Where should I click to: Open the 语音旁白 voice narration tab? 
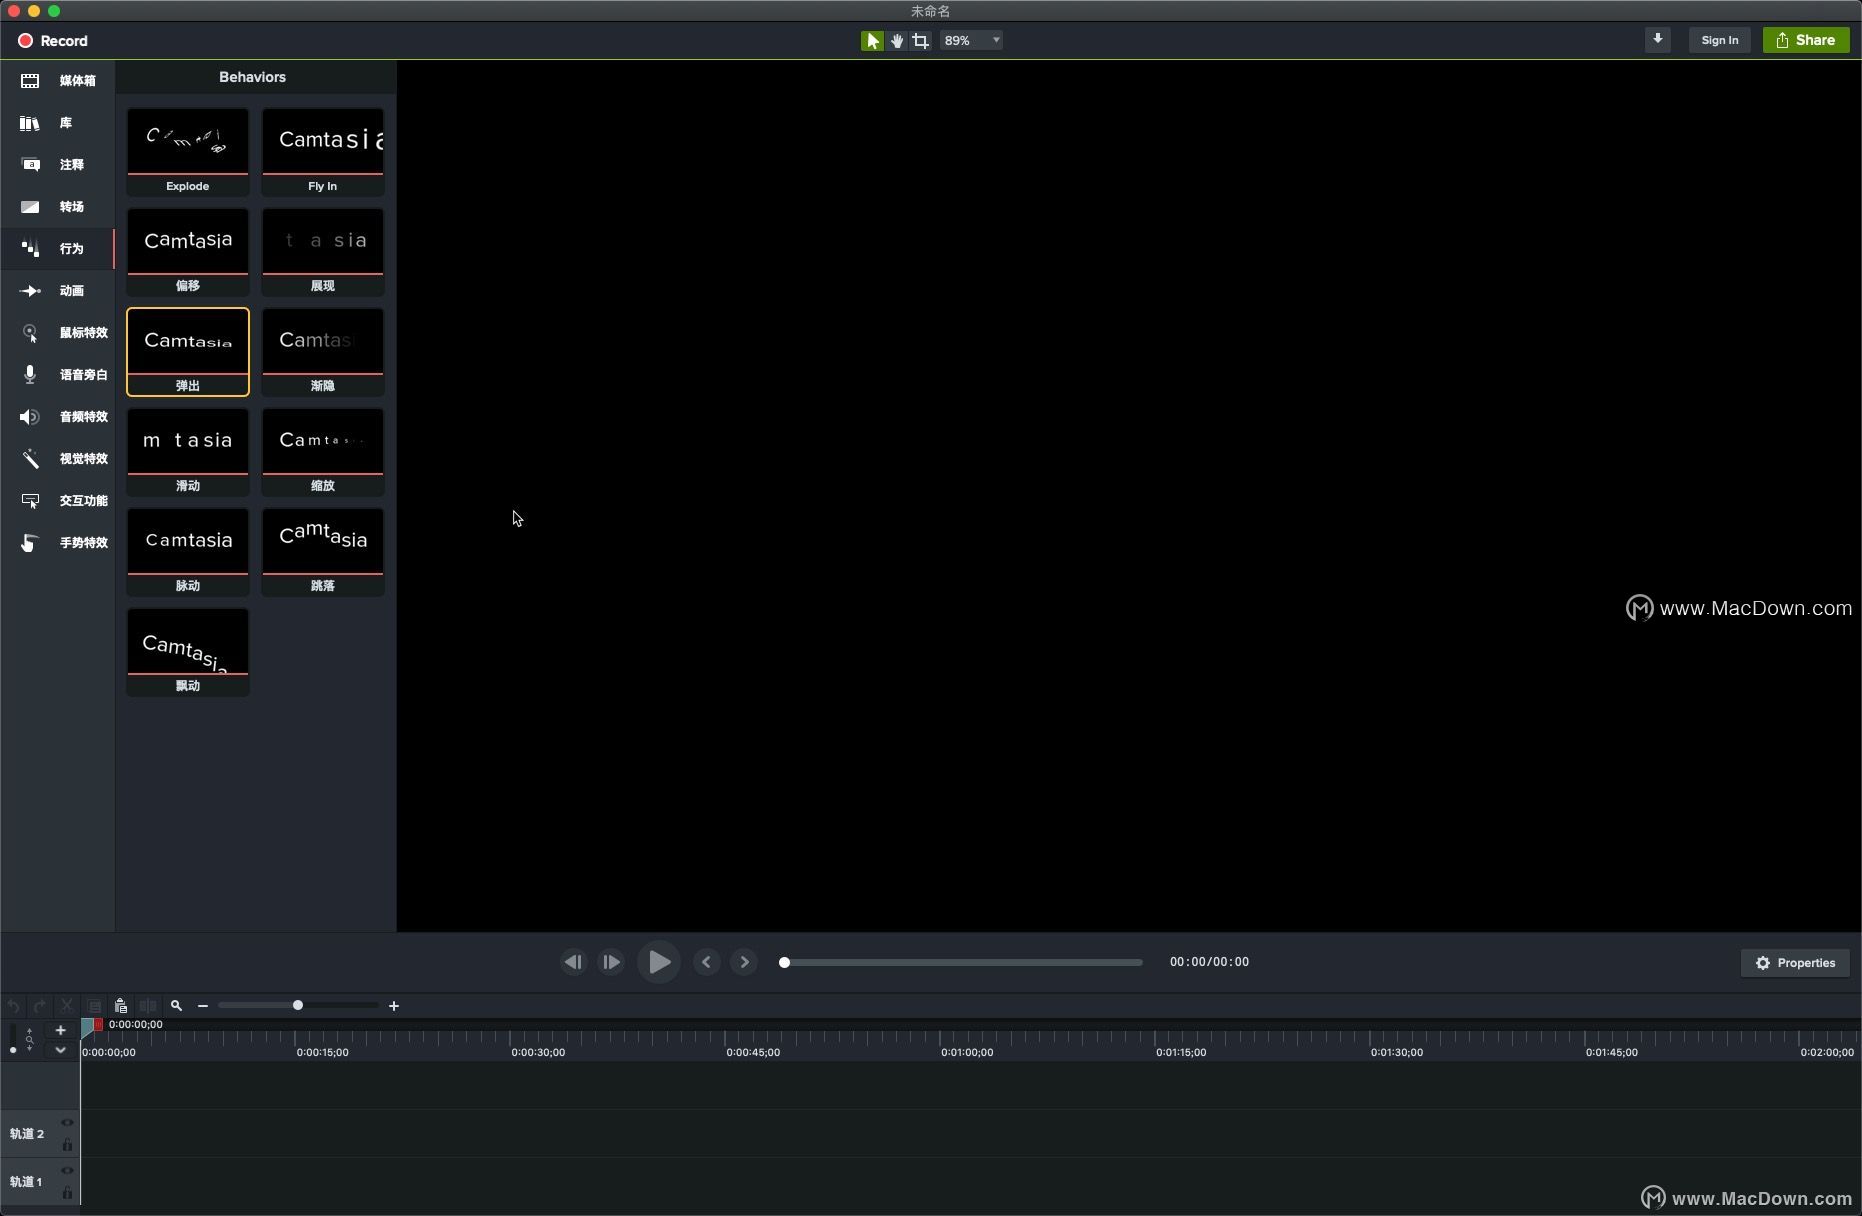tap(58, 375)
